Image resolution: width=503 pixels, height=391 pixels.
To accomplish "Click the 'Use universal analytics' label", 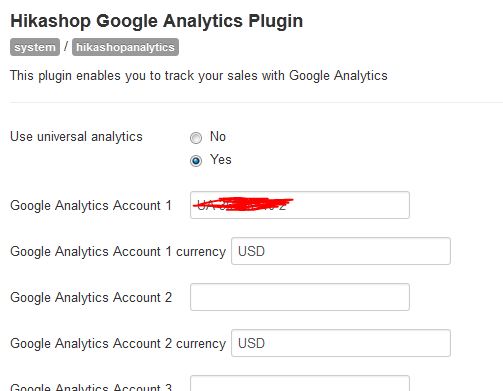I will coord(76,137).
